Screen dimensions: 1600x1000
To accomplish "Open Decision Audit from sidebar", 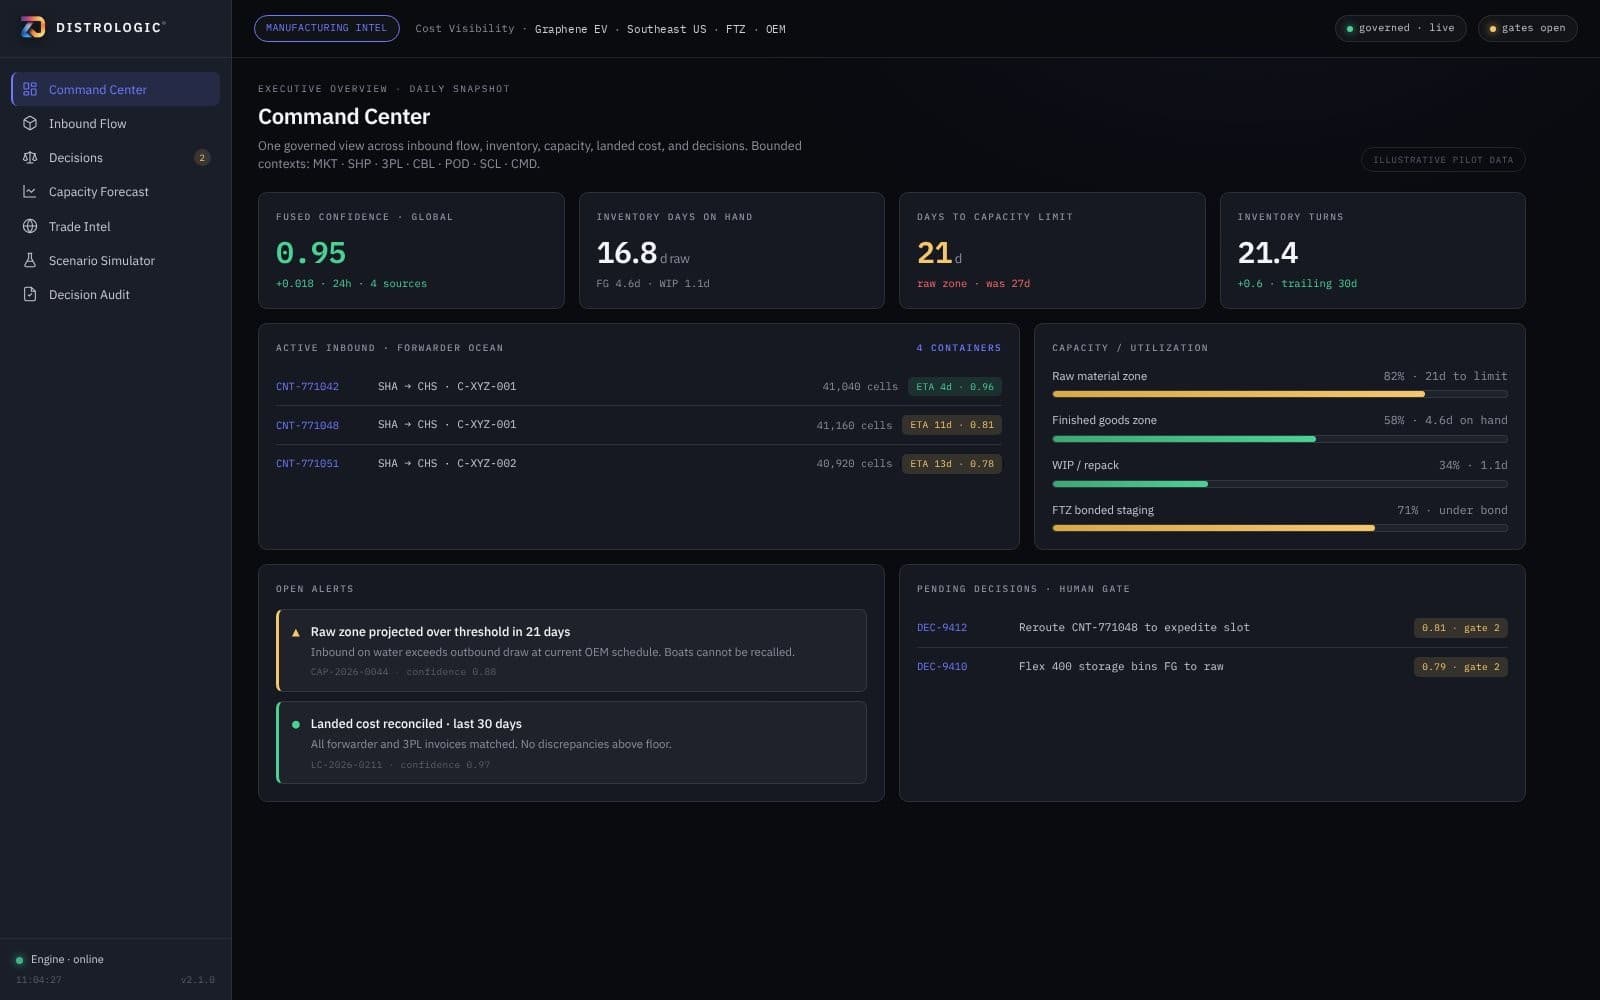I will 115,294.
